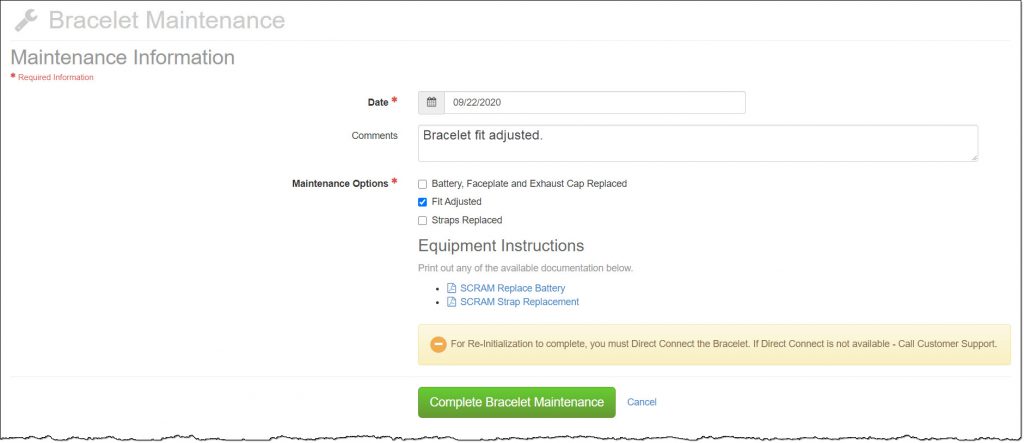The height and width of the screenshot is (443, 1024).
Task: Click PDF icon beside SCRAM Replace Battery
Action: tap(451, 288)
